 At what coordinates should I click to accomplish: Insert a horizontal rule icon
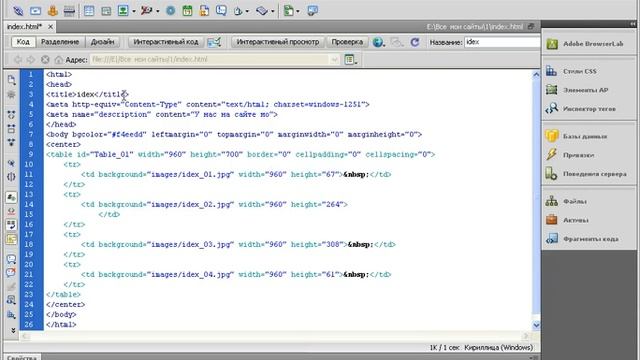click(x=69, y=11)
